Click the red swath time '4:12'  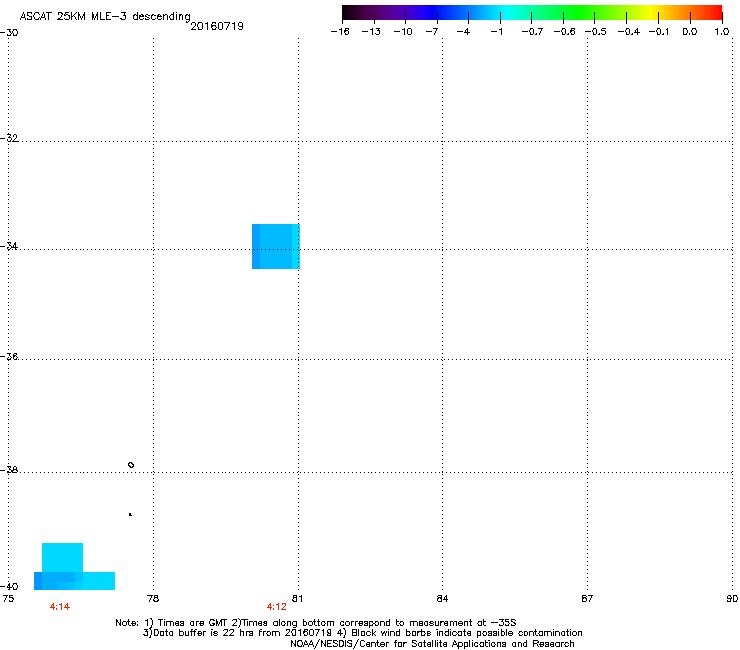277,607
